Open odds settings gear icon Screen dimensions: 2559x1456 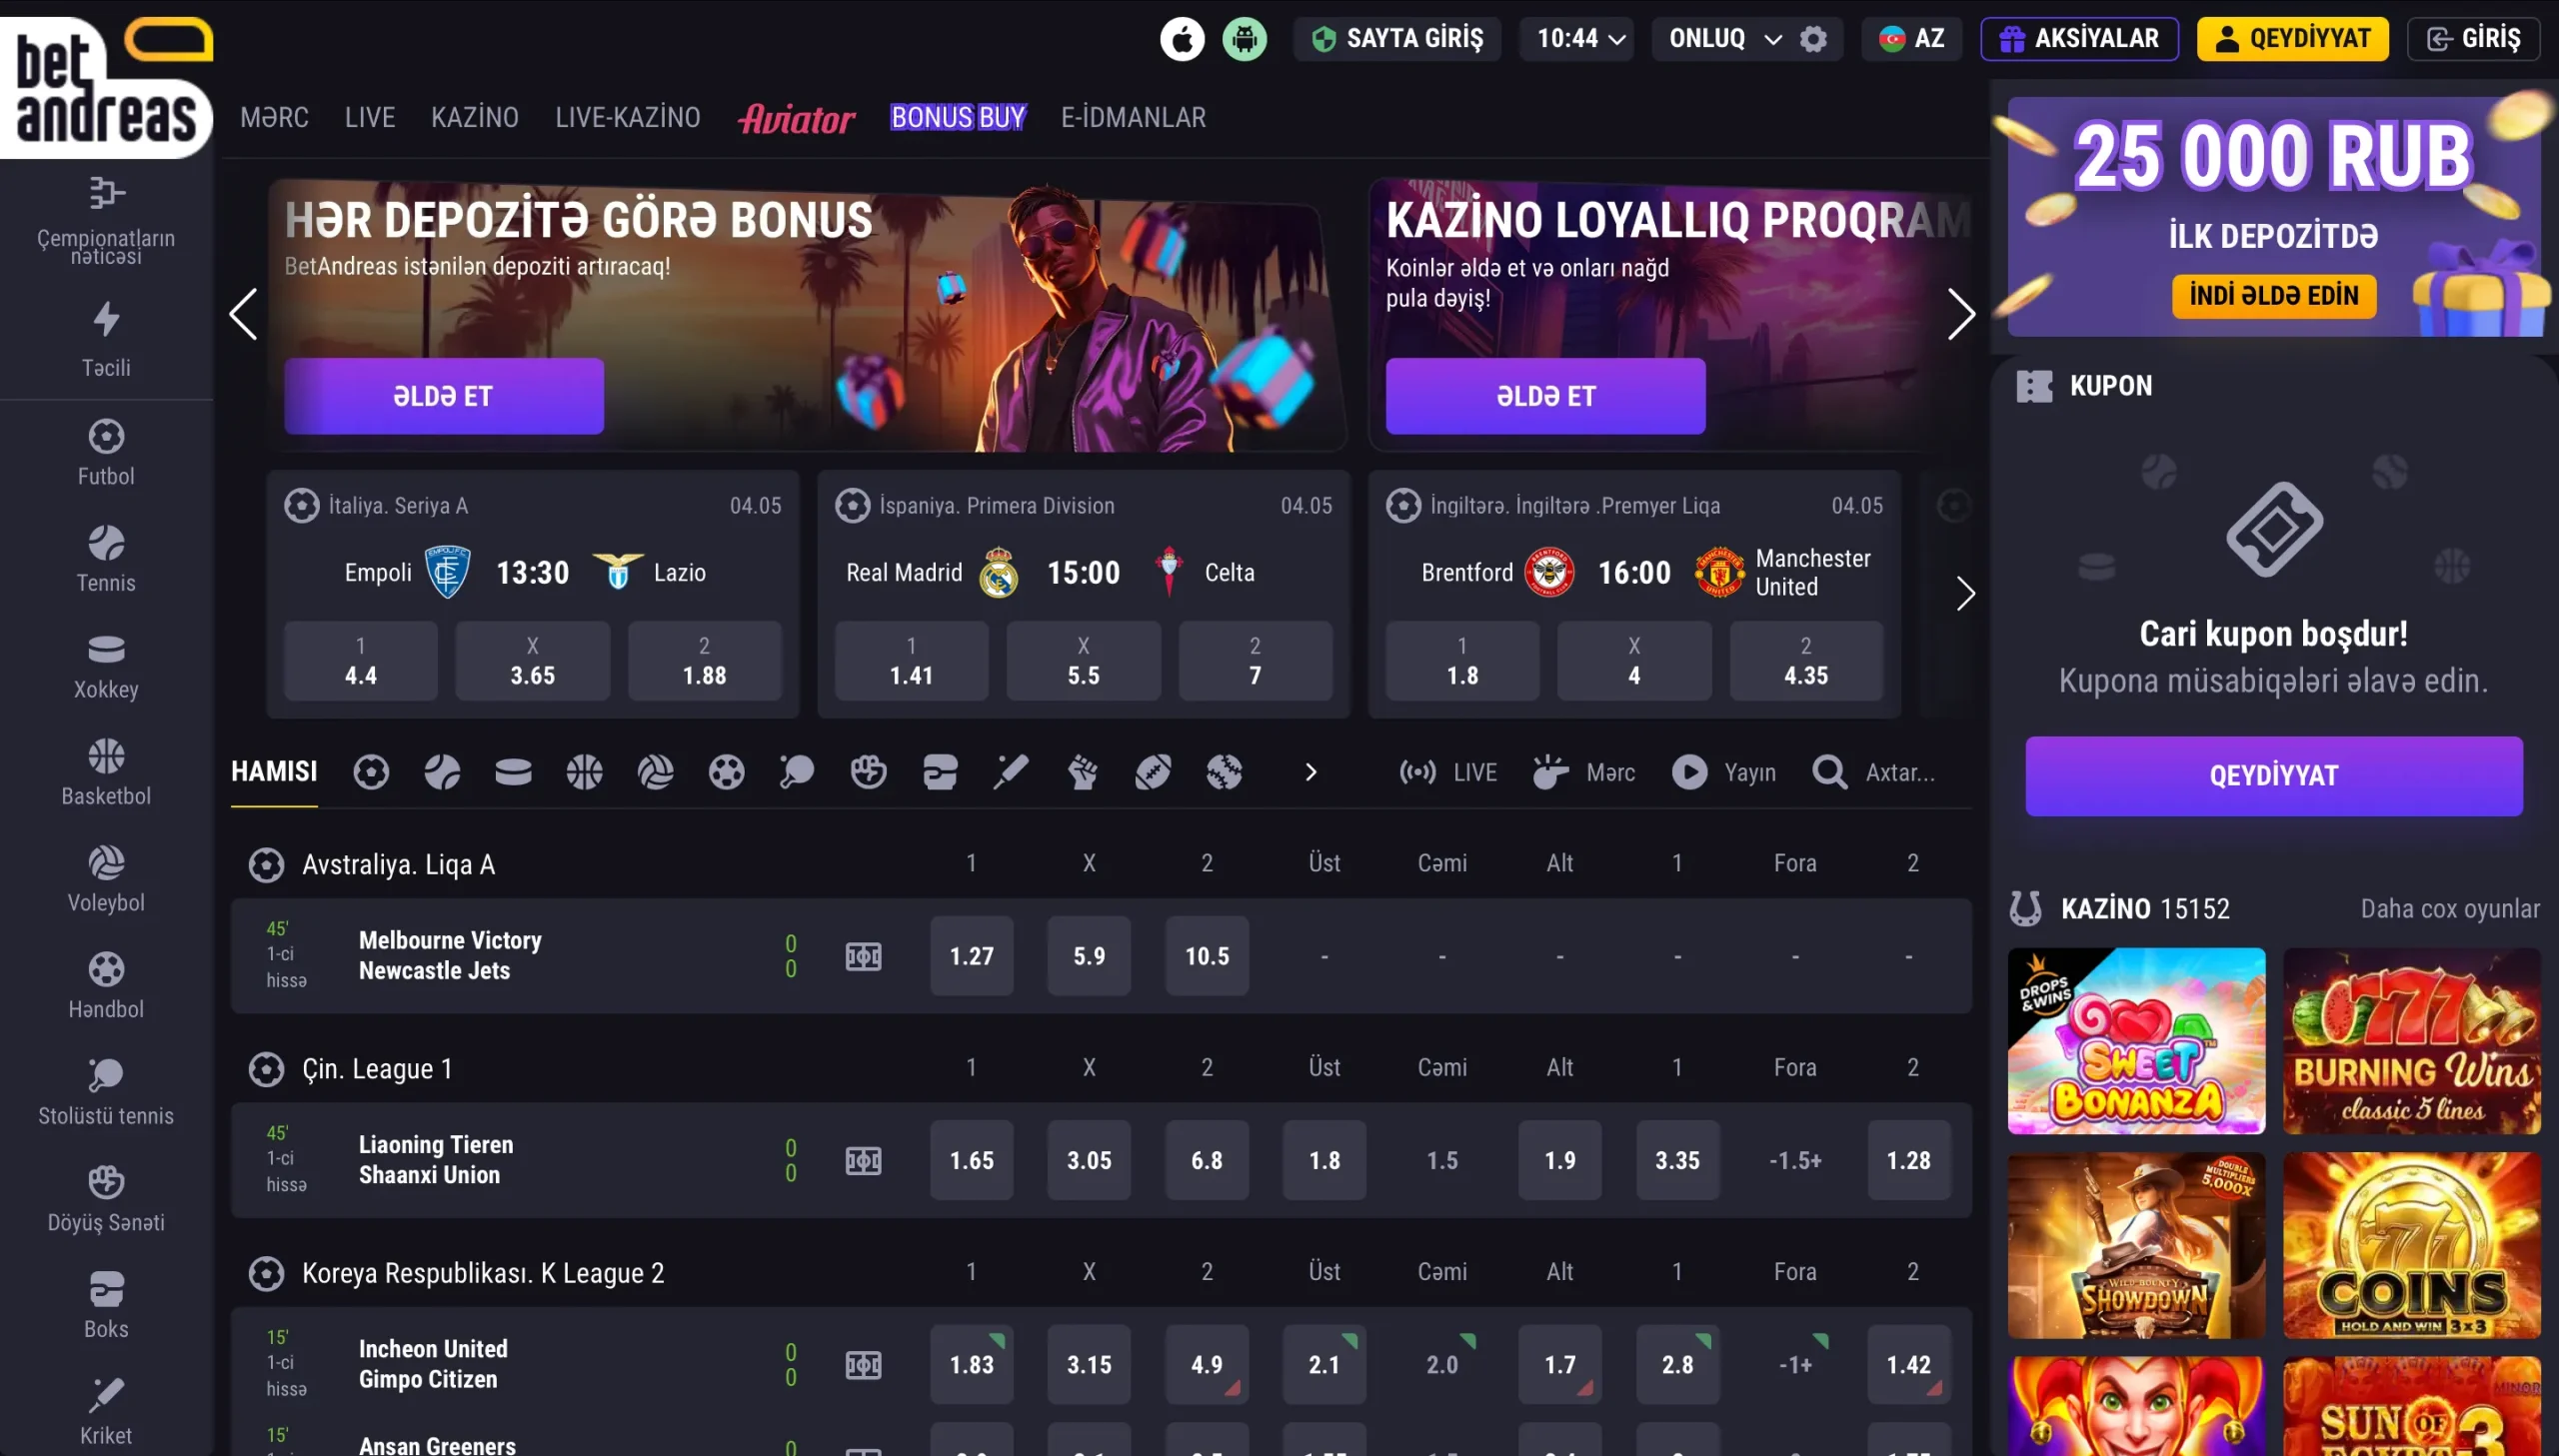(x=1813, y=39)
